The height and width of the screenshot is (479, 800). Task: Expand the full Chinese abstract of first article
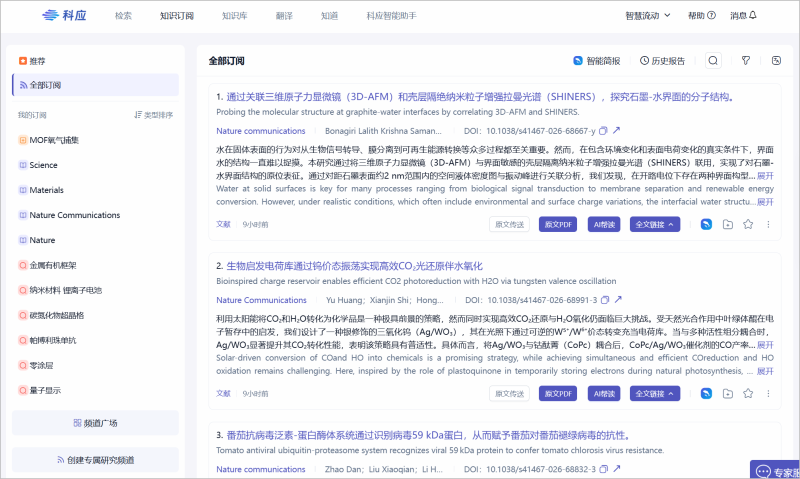click(x=764, y=175)
